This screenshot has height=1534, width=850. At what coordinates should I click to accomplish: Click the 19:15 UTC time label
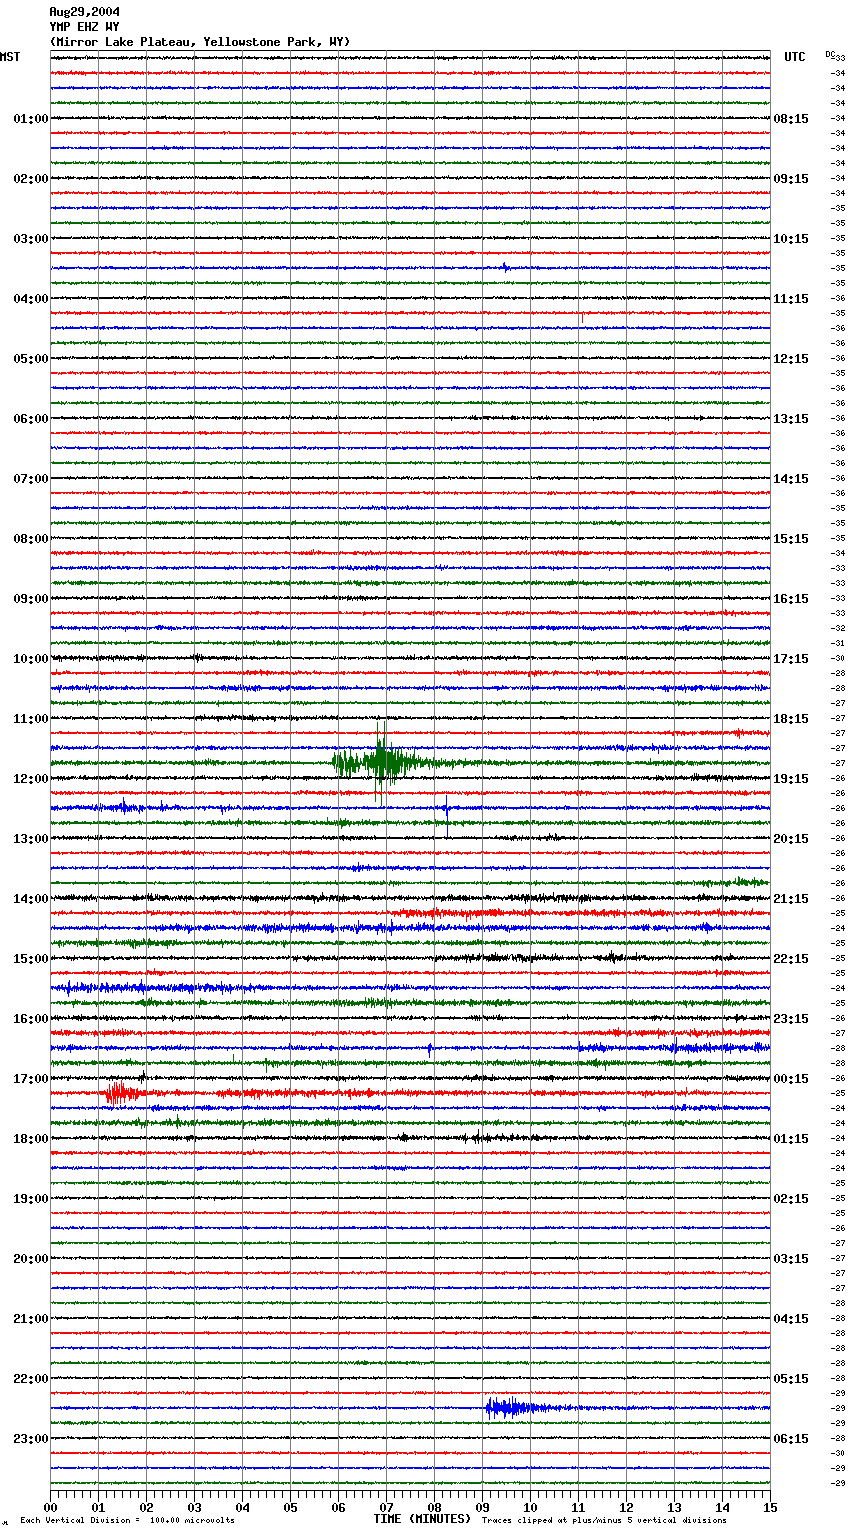point(791,779)
